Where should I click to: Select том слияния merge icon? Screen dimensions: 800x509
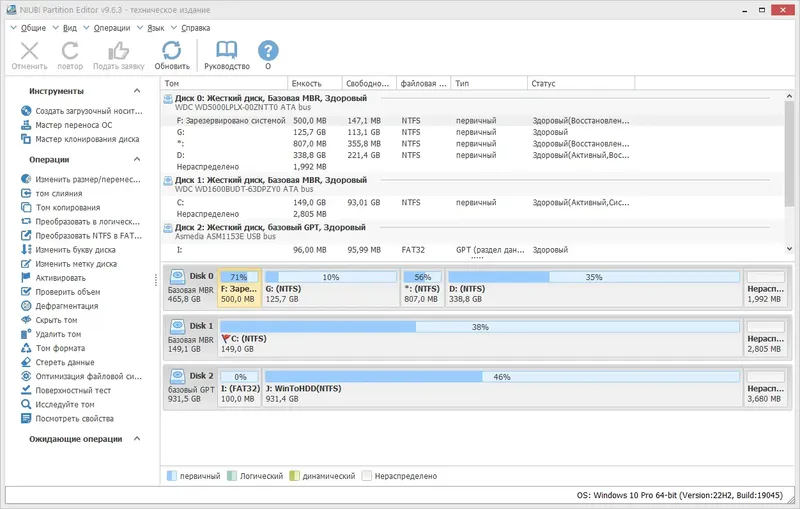click(x=26, y=193)
